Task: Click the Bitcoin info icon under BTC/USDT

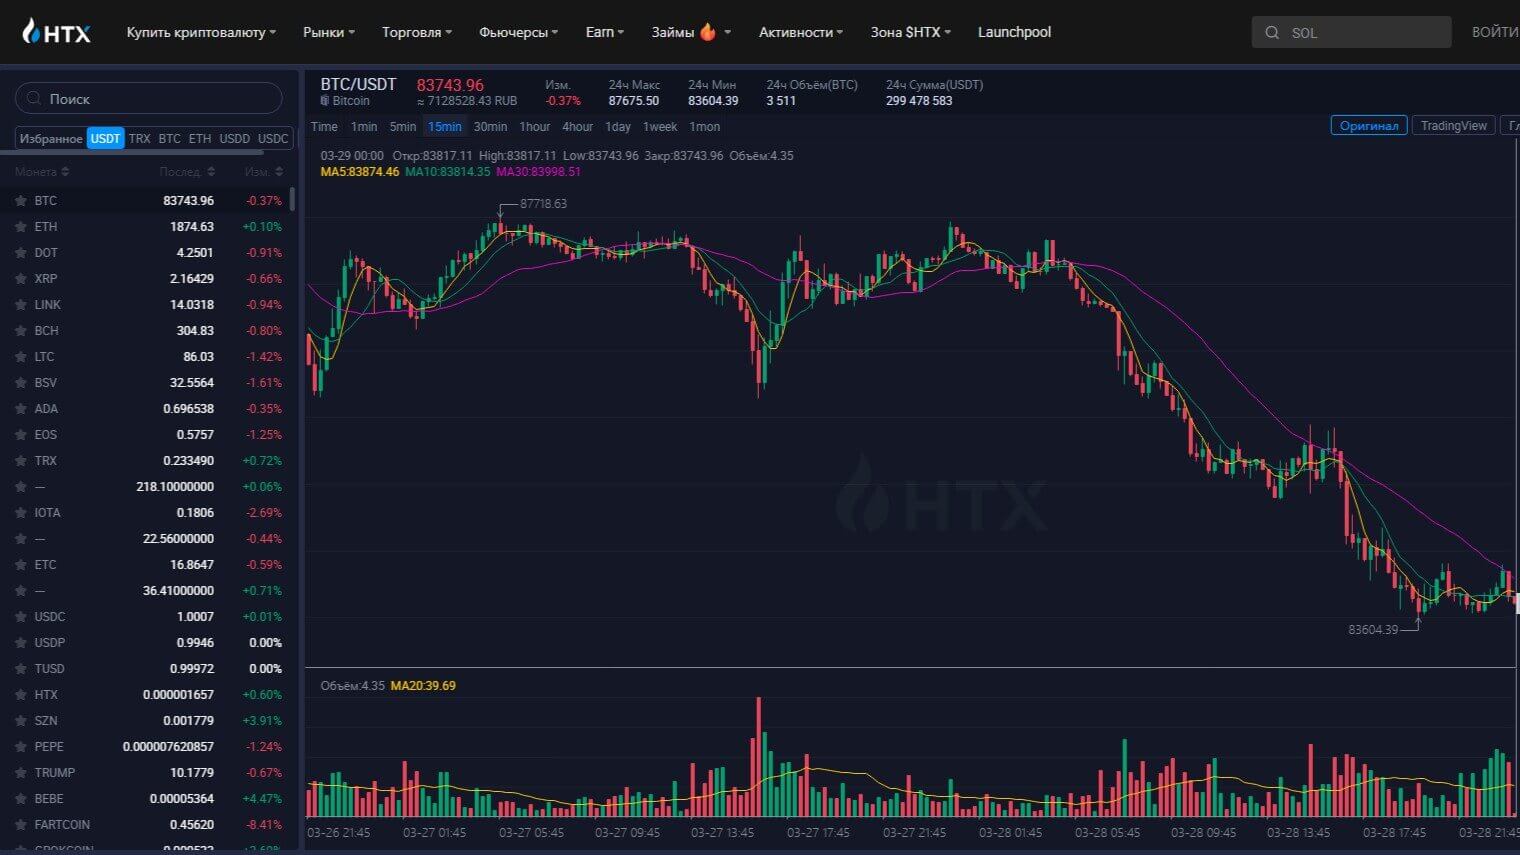Action: 325,101
